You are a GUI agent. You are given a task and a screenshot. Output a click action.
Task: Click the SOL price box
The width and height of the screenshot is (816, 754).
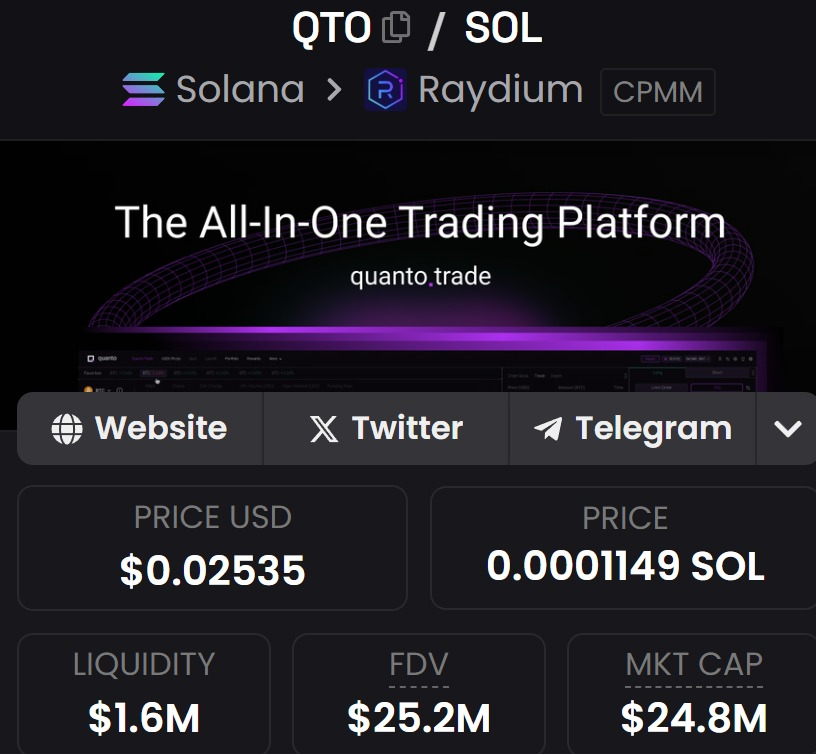point(623,548)
